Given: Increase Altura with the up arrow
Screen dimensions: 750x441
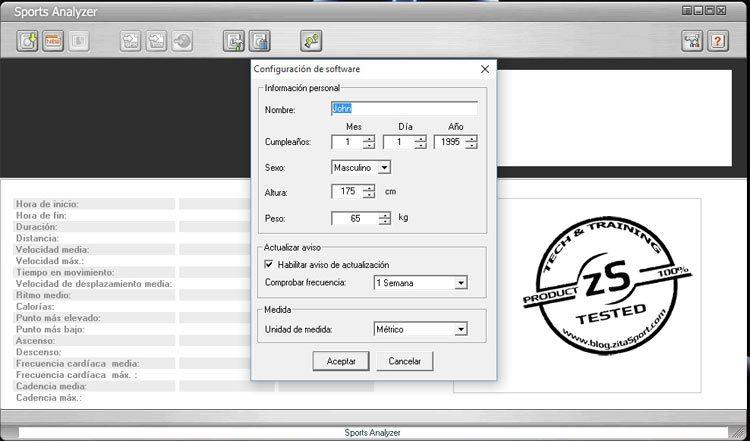Looking at the screenshot, I should (x=369, y=188).
